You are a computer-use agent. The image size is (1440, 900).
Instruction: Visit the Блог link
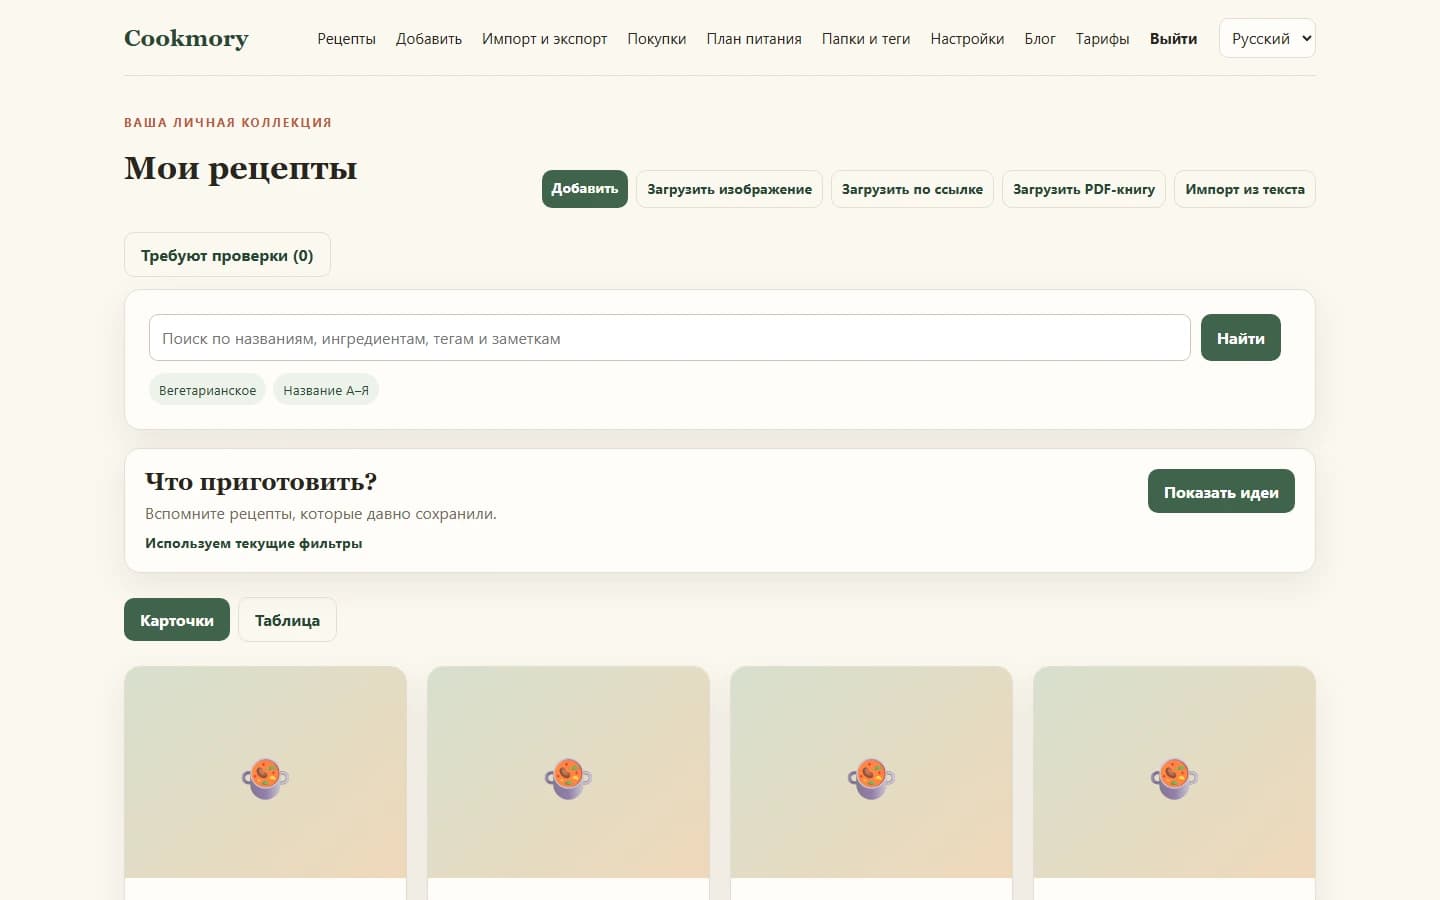click(1040, 39)
